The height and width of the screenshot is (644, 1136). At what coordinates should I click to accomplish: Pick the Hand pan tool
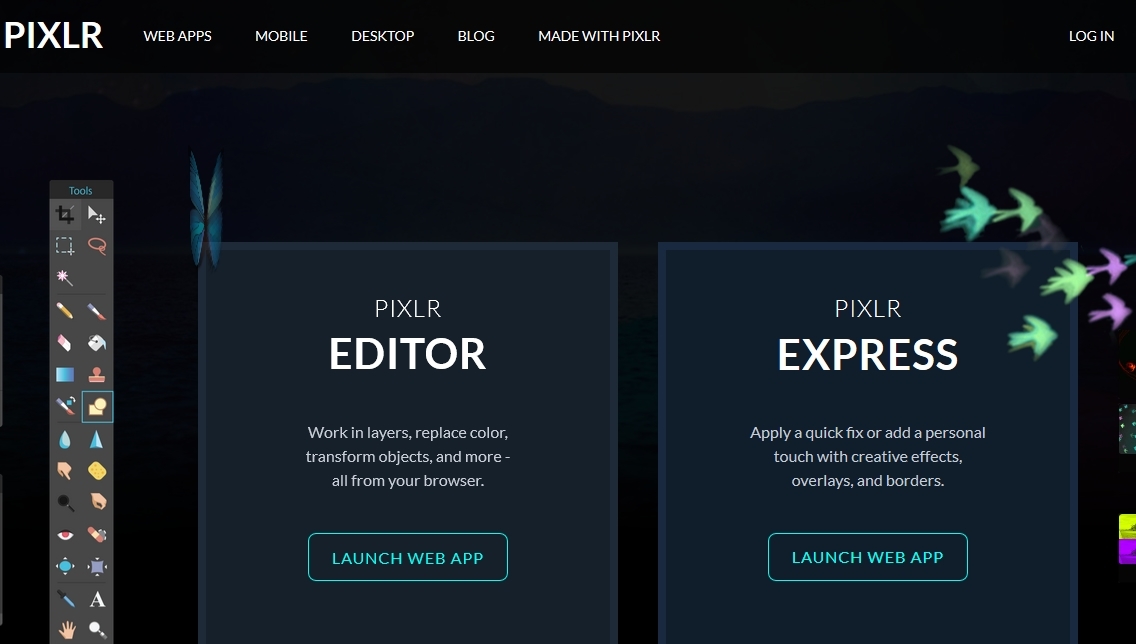pos(66,630)
